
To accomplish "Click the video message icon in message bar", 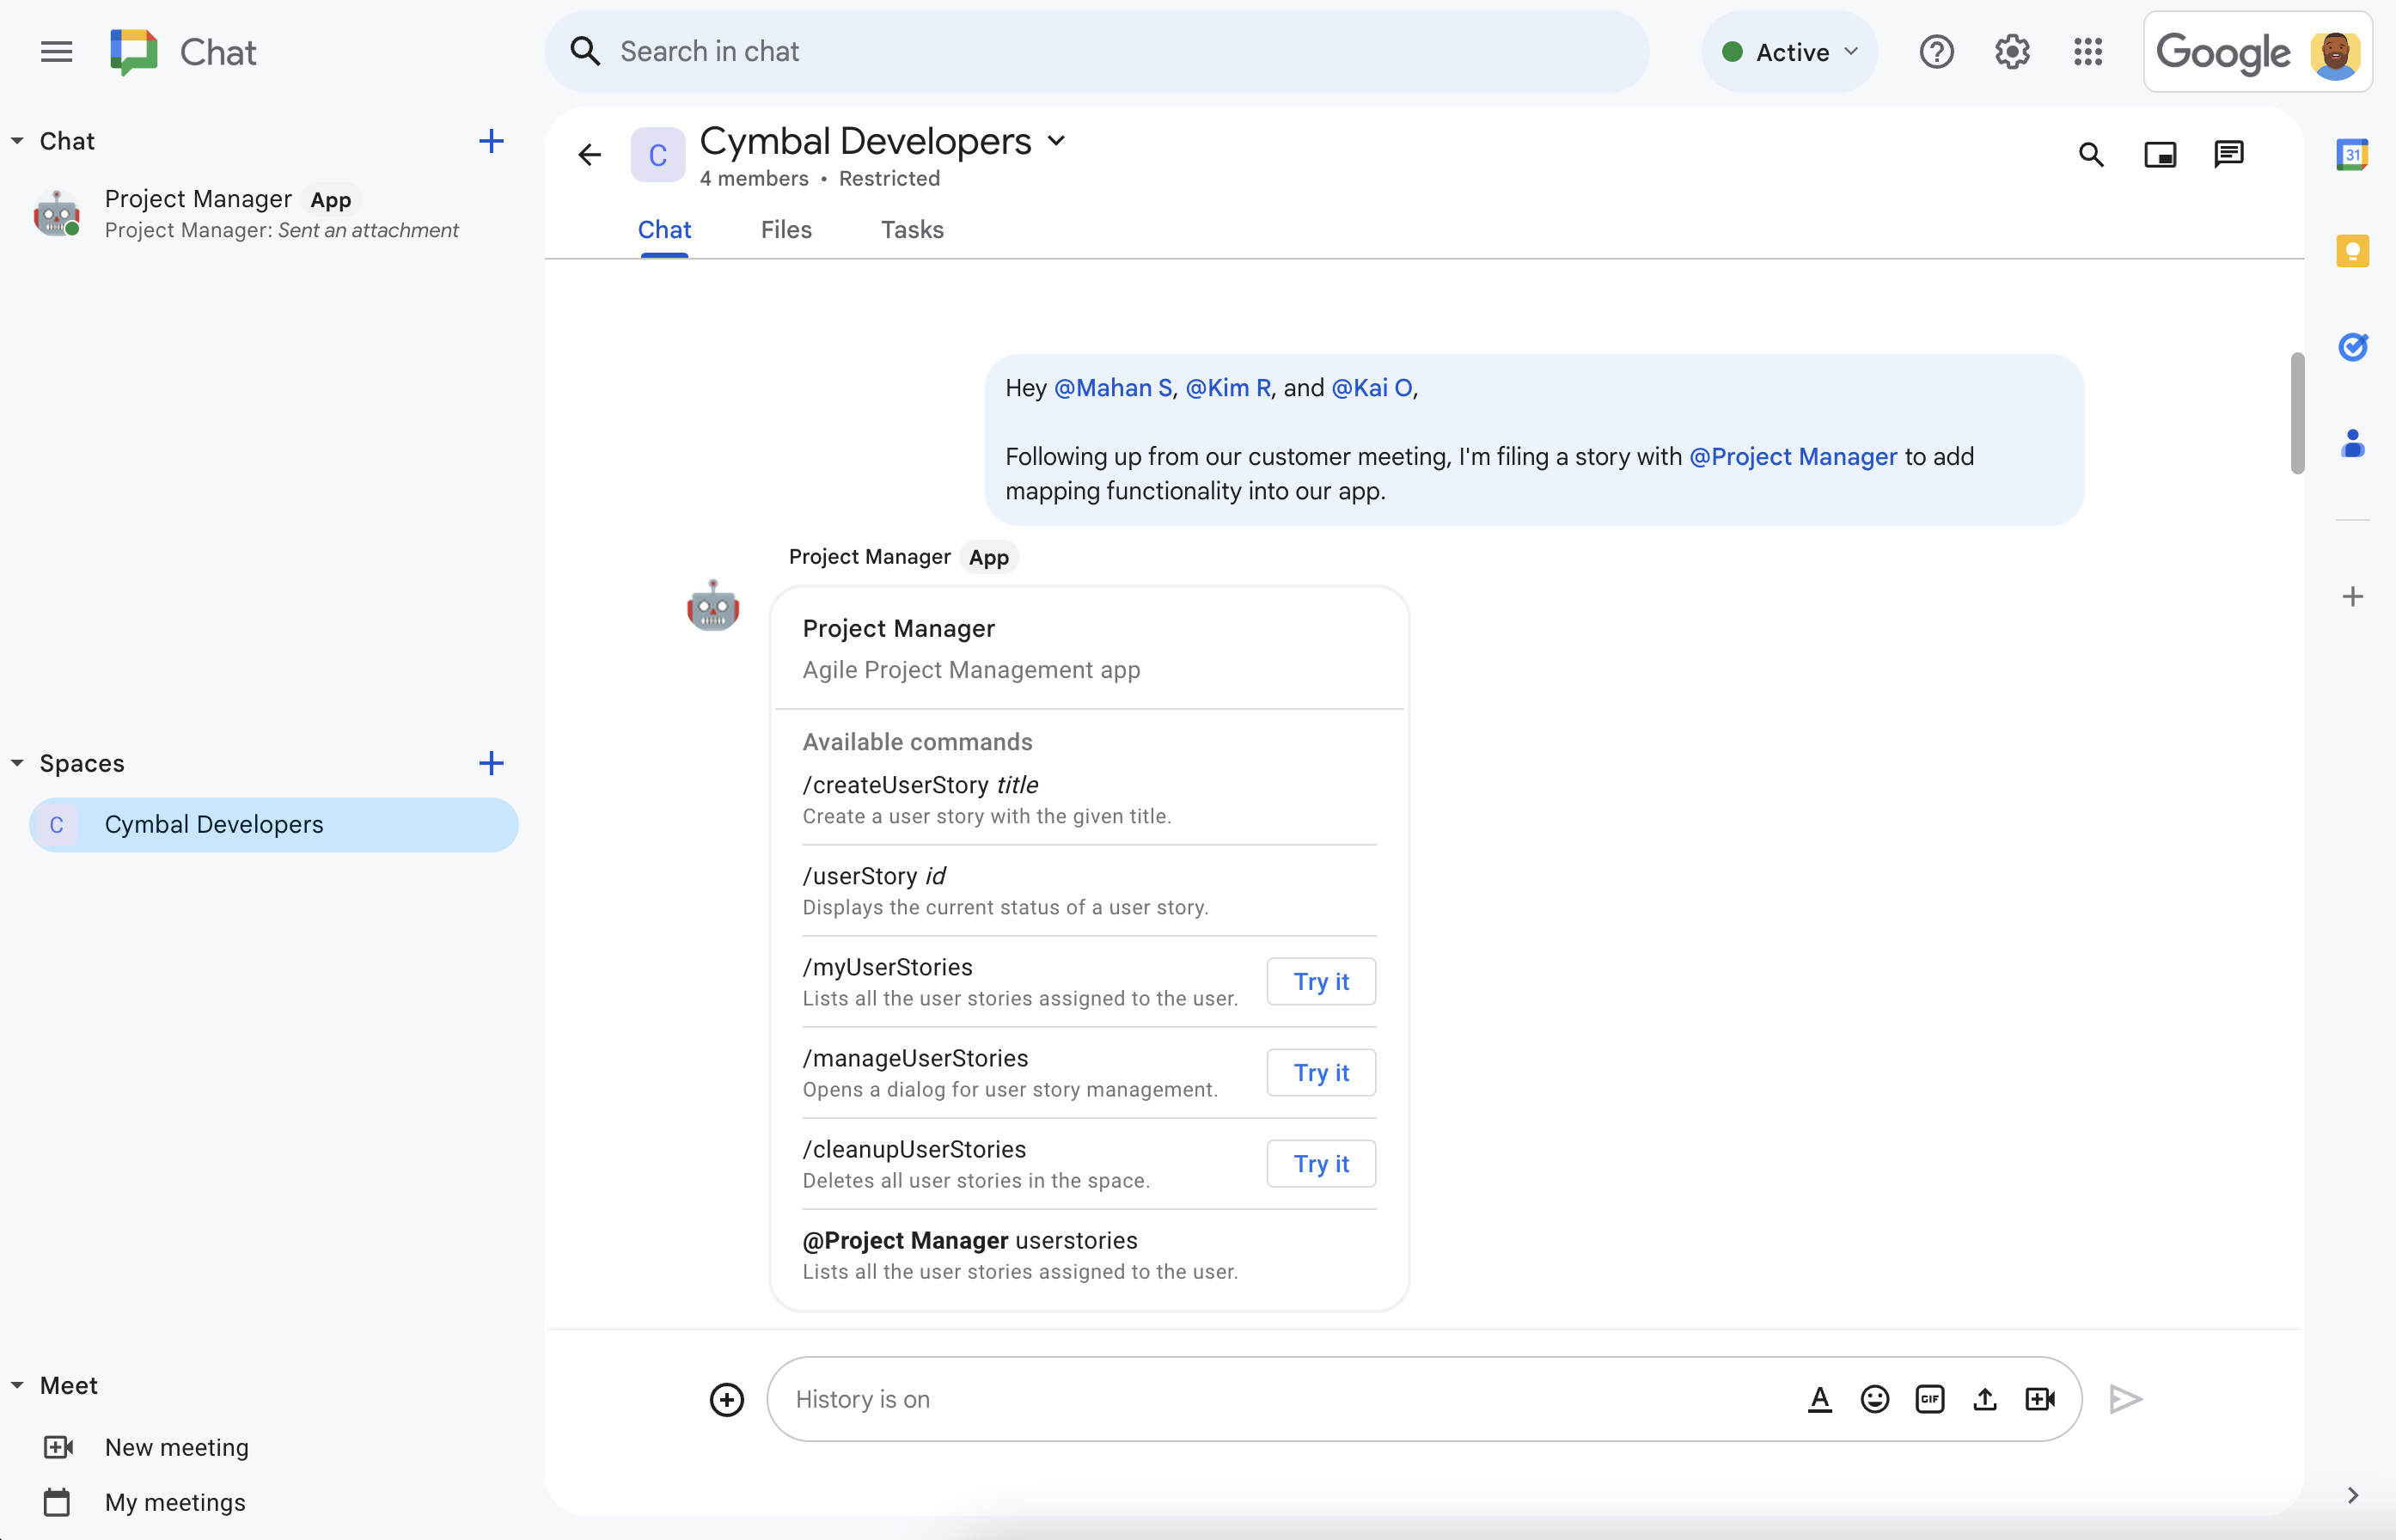I will pos(2038,1398).
